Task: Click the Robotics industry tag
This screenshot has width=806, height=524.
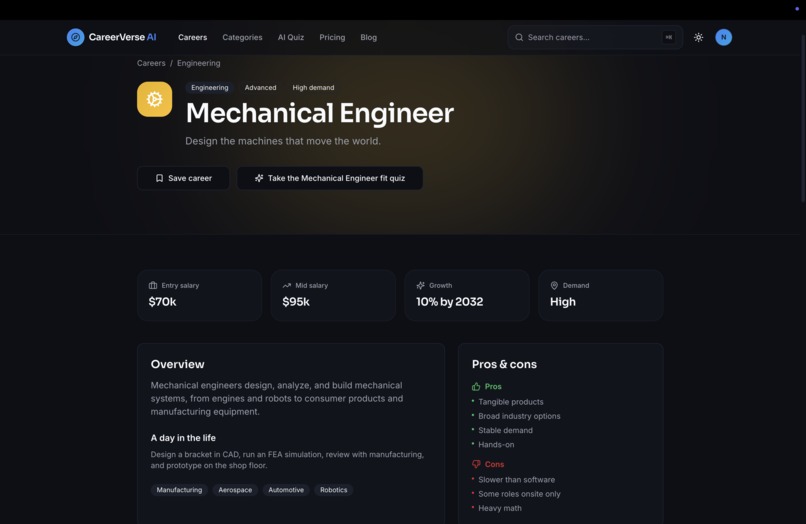Action: point(334,490)
